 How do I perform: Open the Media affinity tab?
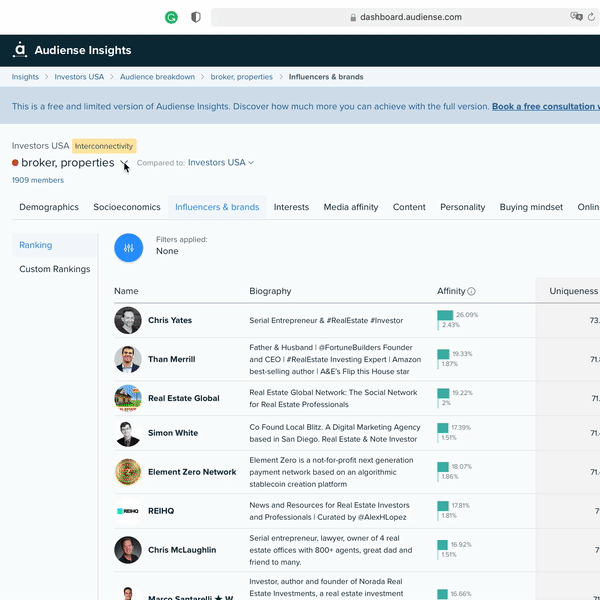pos(351,207)
